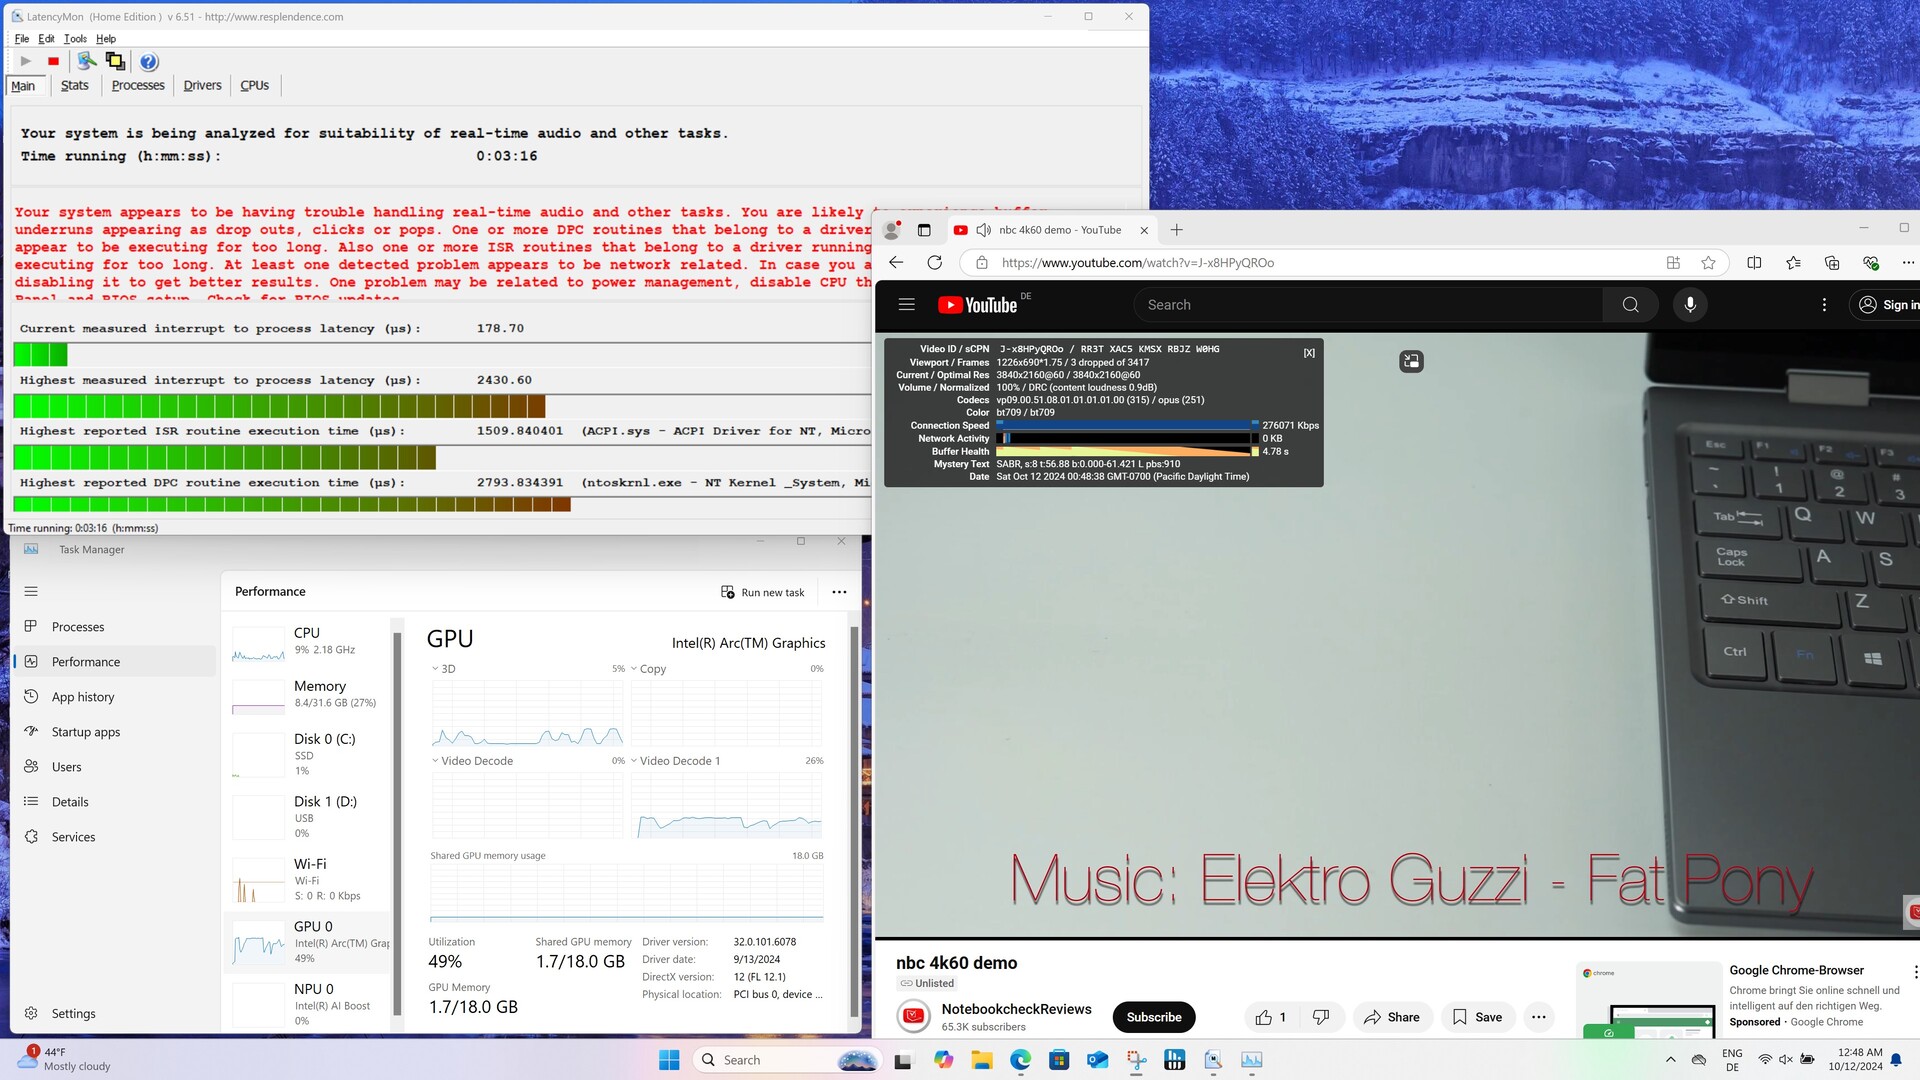Sign in to YouTube
The width and height of the screenshot is (1920, 1080).
coord(1888,305)
